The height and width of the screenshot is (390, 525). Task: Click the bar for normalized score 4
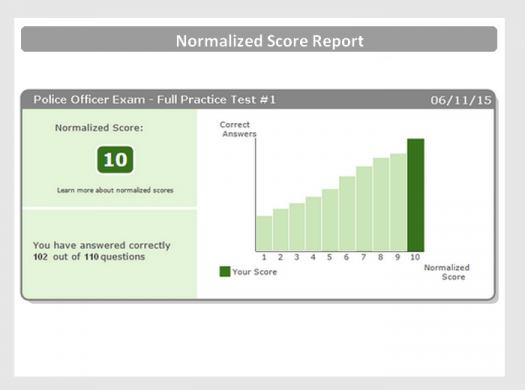point(313,224)
